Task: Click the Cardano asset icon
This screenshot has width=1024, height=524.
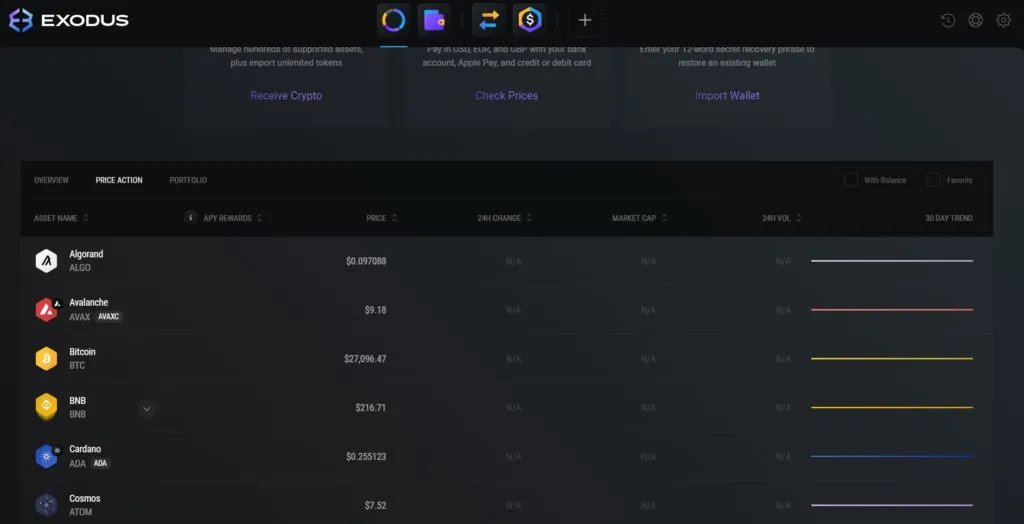Action: pyautogui.click(x=46, y=456)
